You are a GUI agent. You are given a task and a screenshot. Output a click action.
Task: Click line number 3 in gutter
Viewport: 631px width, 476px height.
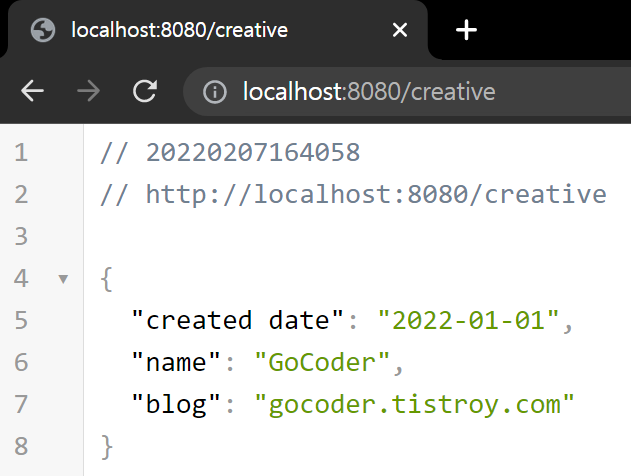point(21,237)
